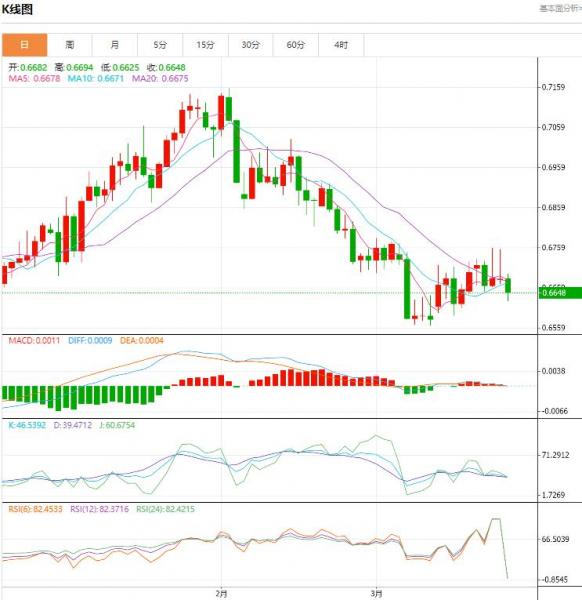The image size is (582, 600).
Task: Click the 3月 date marker on time axis
Action: coord(377,593)
